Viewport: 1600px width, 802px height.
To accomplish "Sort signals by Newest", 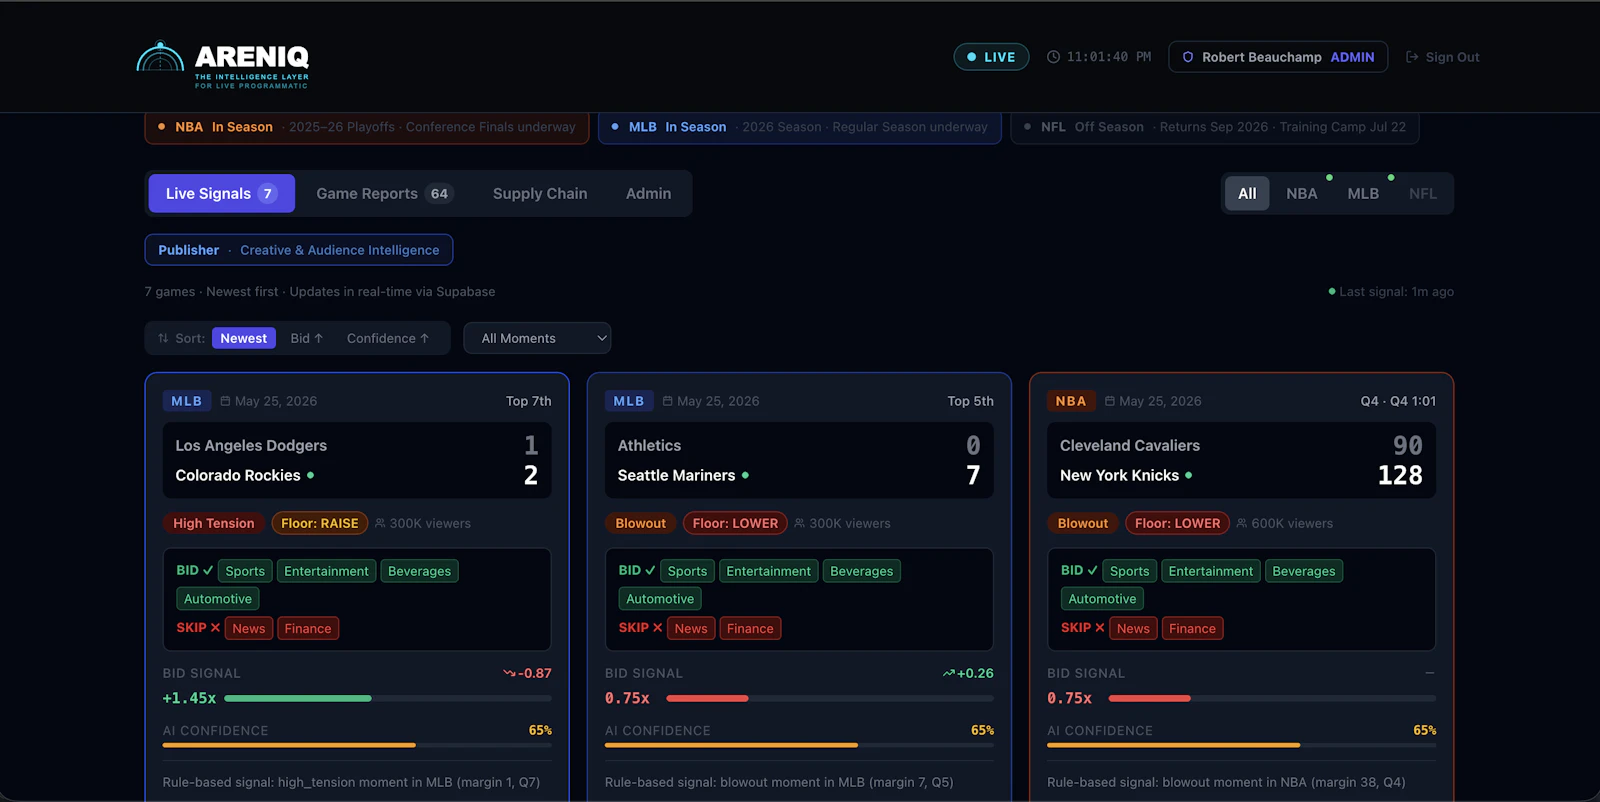I will point(244,338).
